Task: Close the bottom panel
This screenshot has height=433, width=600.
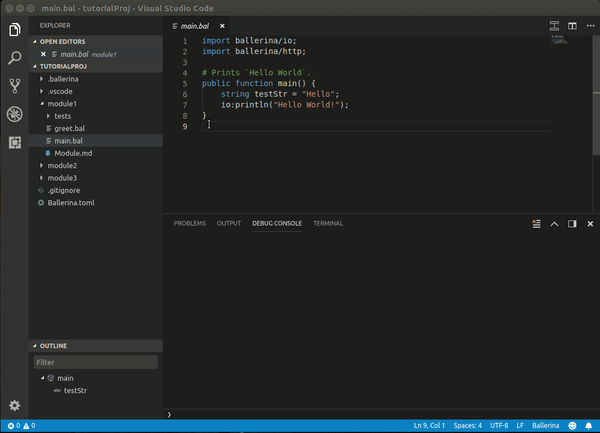Action: pyautogui.click(x=590, y=224)
